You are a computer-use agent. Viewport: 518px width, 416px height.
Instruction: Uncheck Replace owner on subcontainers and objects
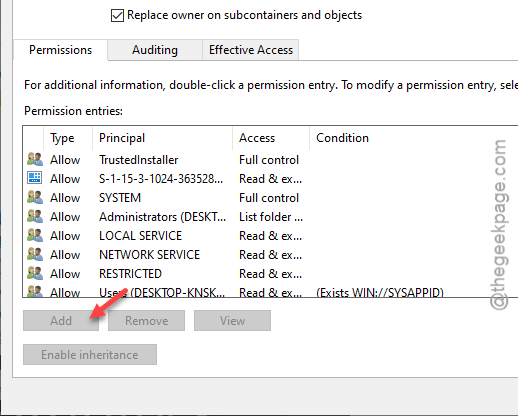[x=117, y=15]
